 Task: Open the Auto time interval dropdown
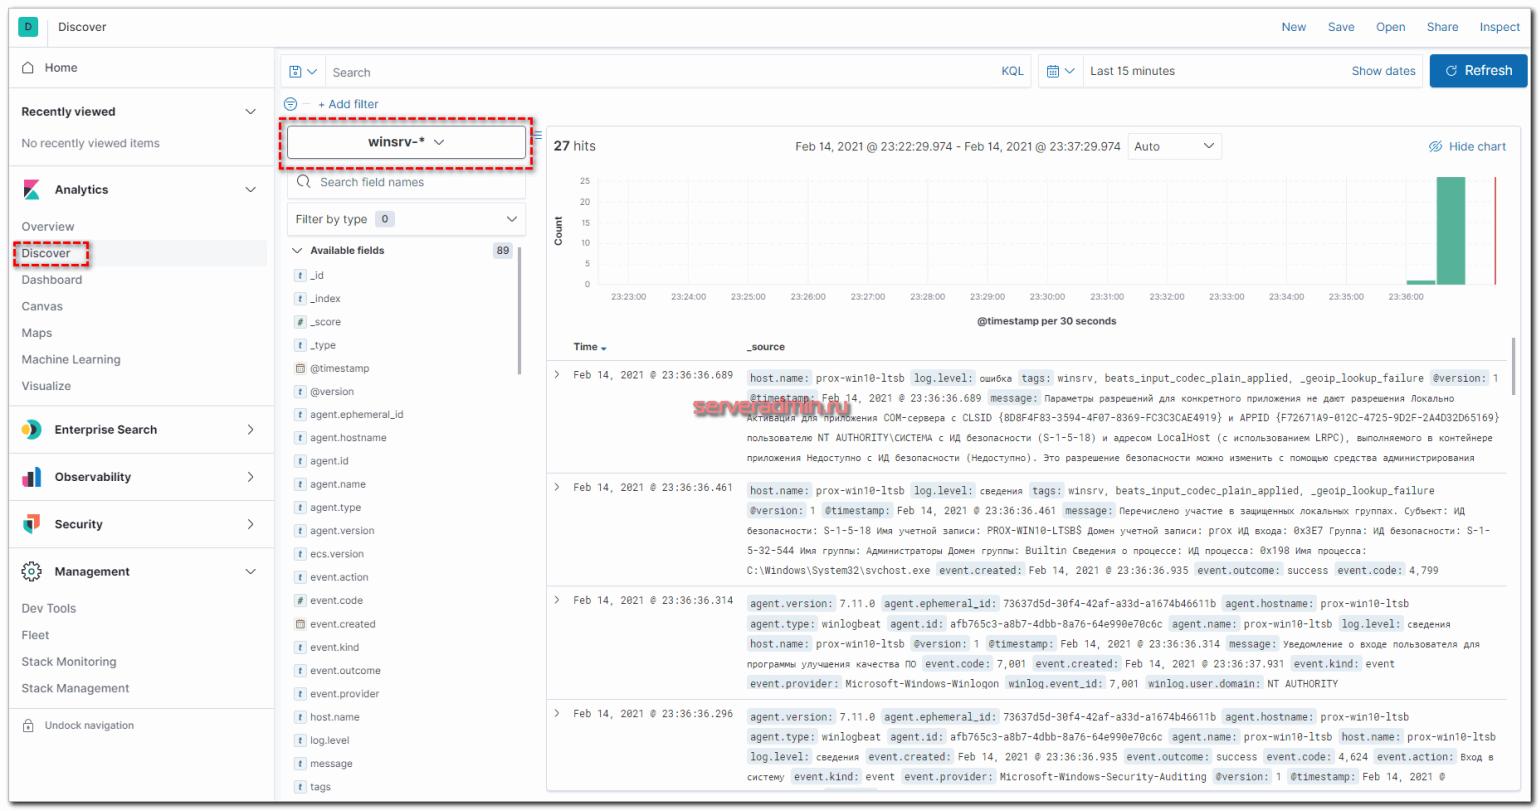[1175, 146]
